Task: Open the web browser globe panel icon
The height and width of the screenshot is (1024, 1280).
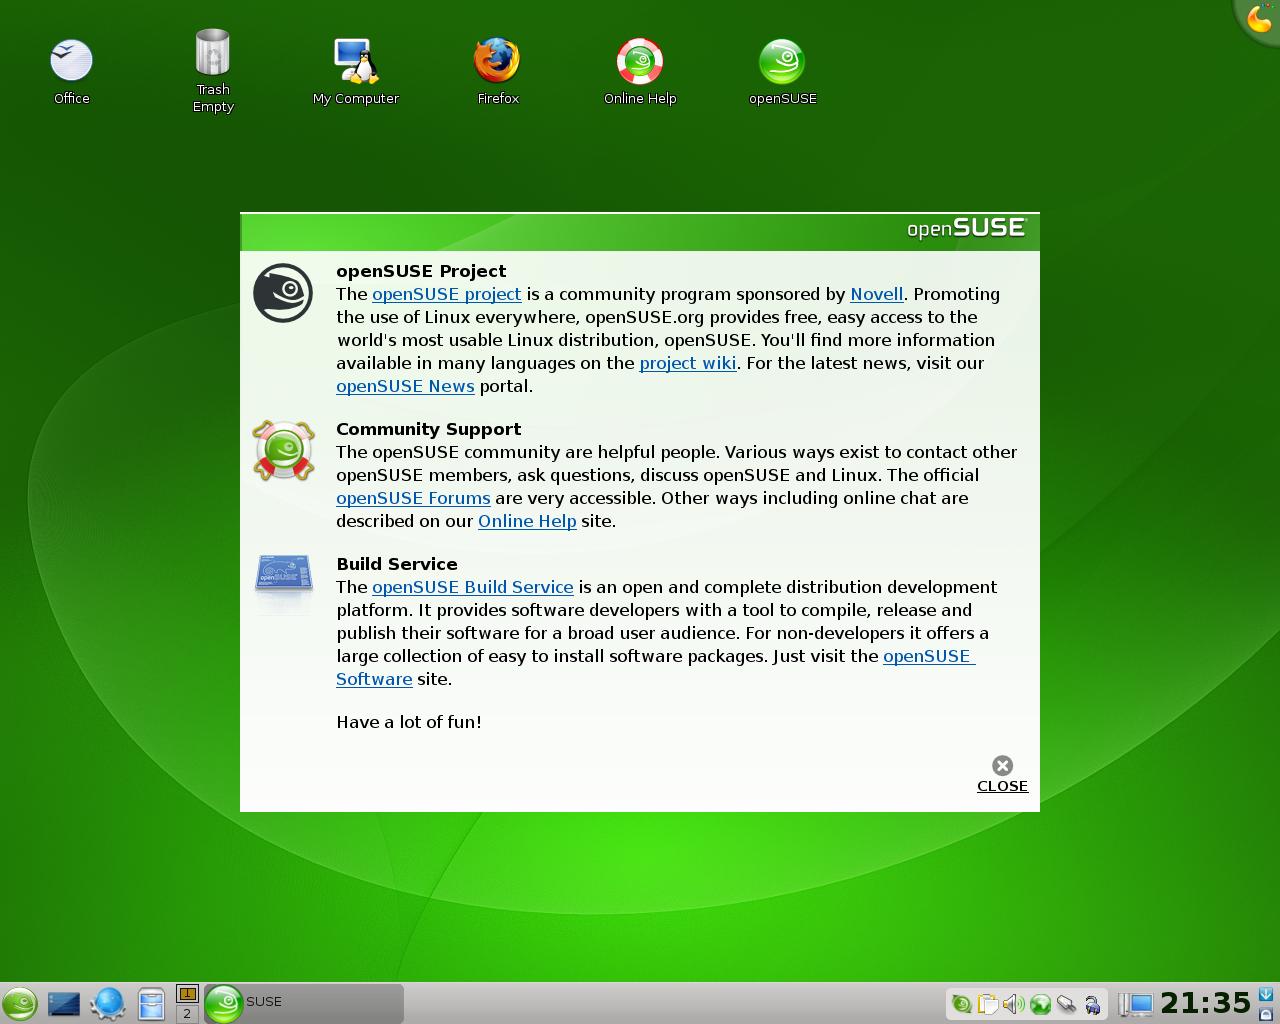Action: [108, 1004]
